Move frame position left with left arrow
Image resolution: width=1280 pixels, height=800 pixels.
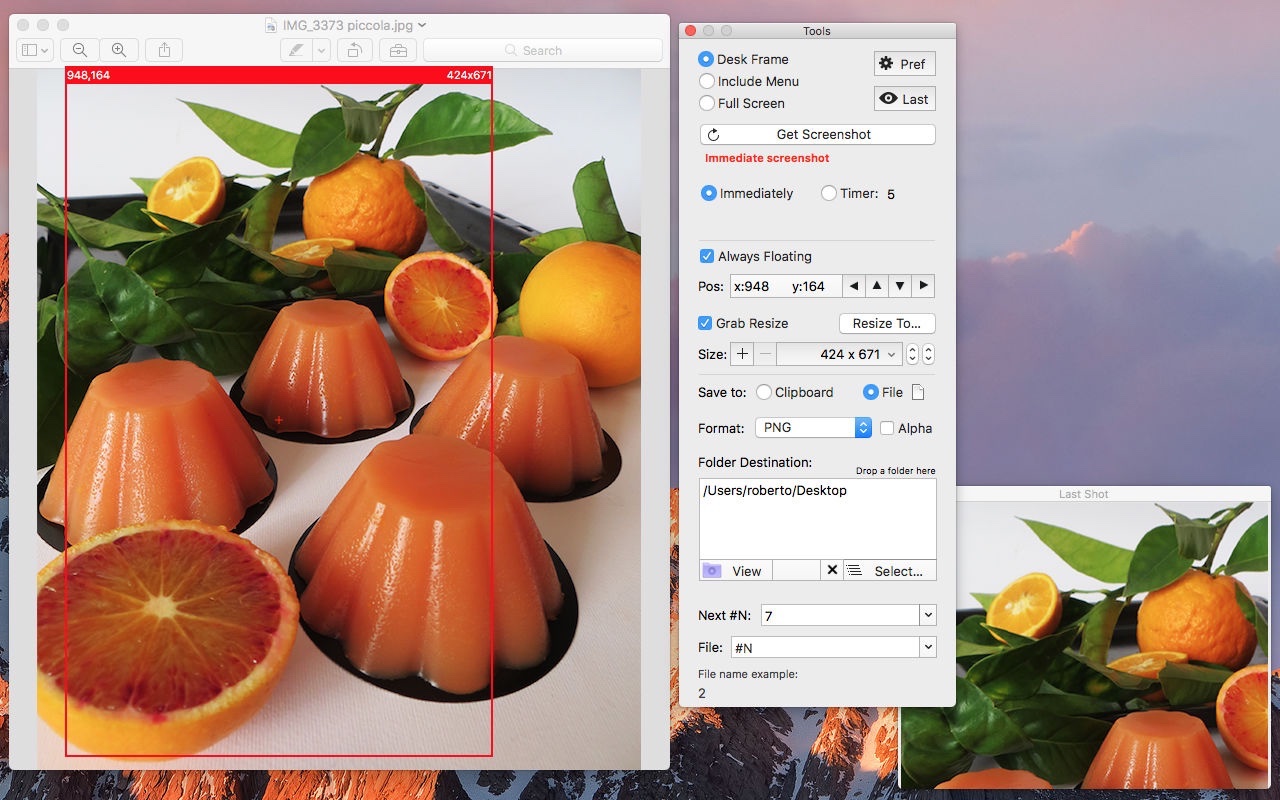click(x=853, y=286)
